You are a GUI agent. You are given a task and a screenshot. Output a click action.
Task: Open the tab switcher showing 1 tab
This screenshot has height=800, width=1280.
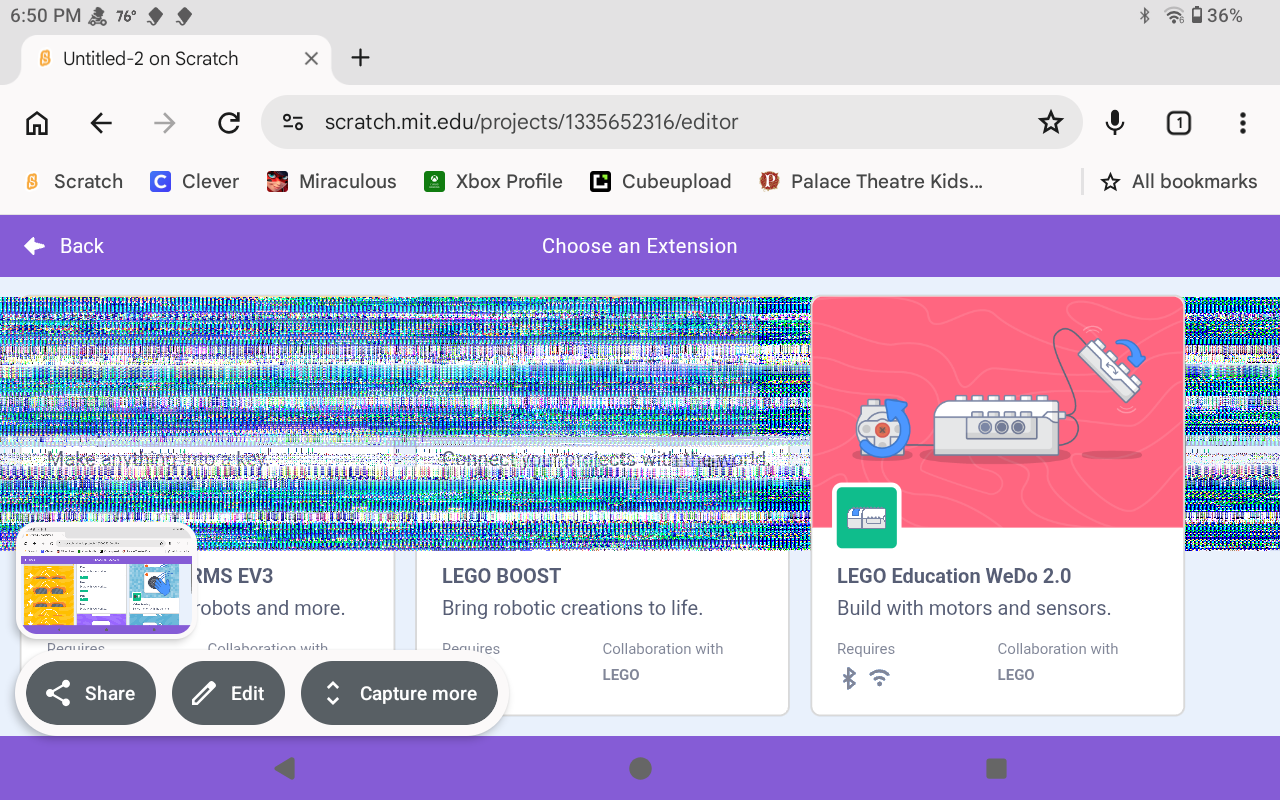1179,123
